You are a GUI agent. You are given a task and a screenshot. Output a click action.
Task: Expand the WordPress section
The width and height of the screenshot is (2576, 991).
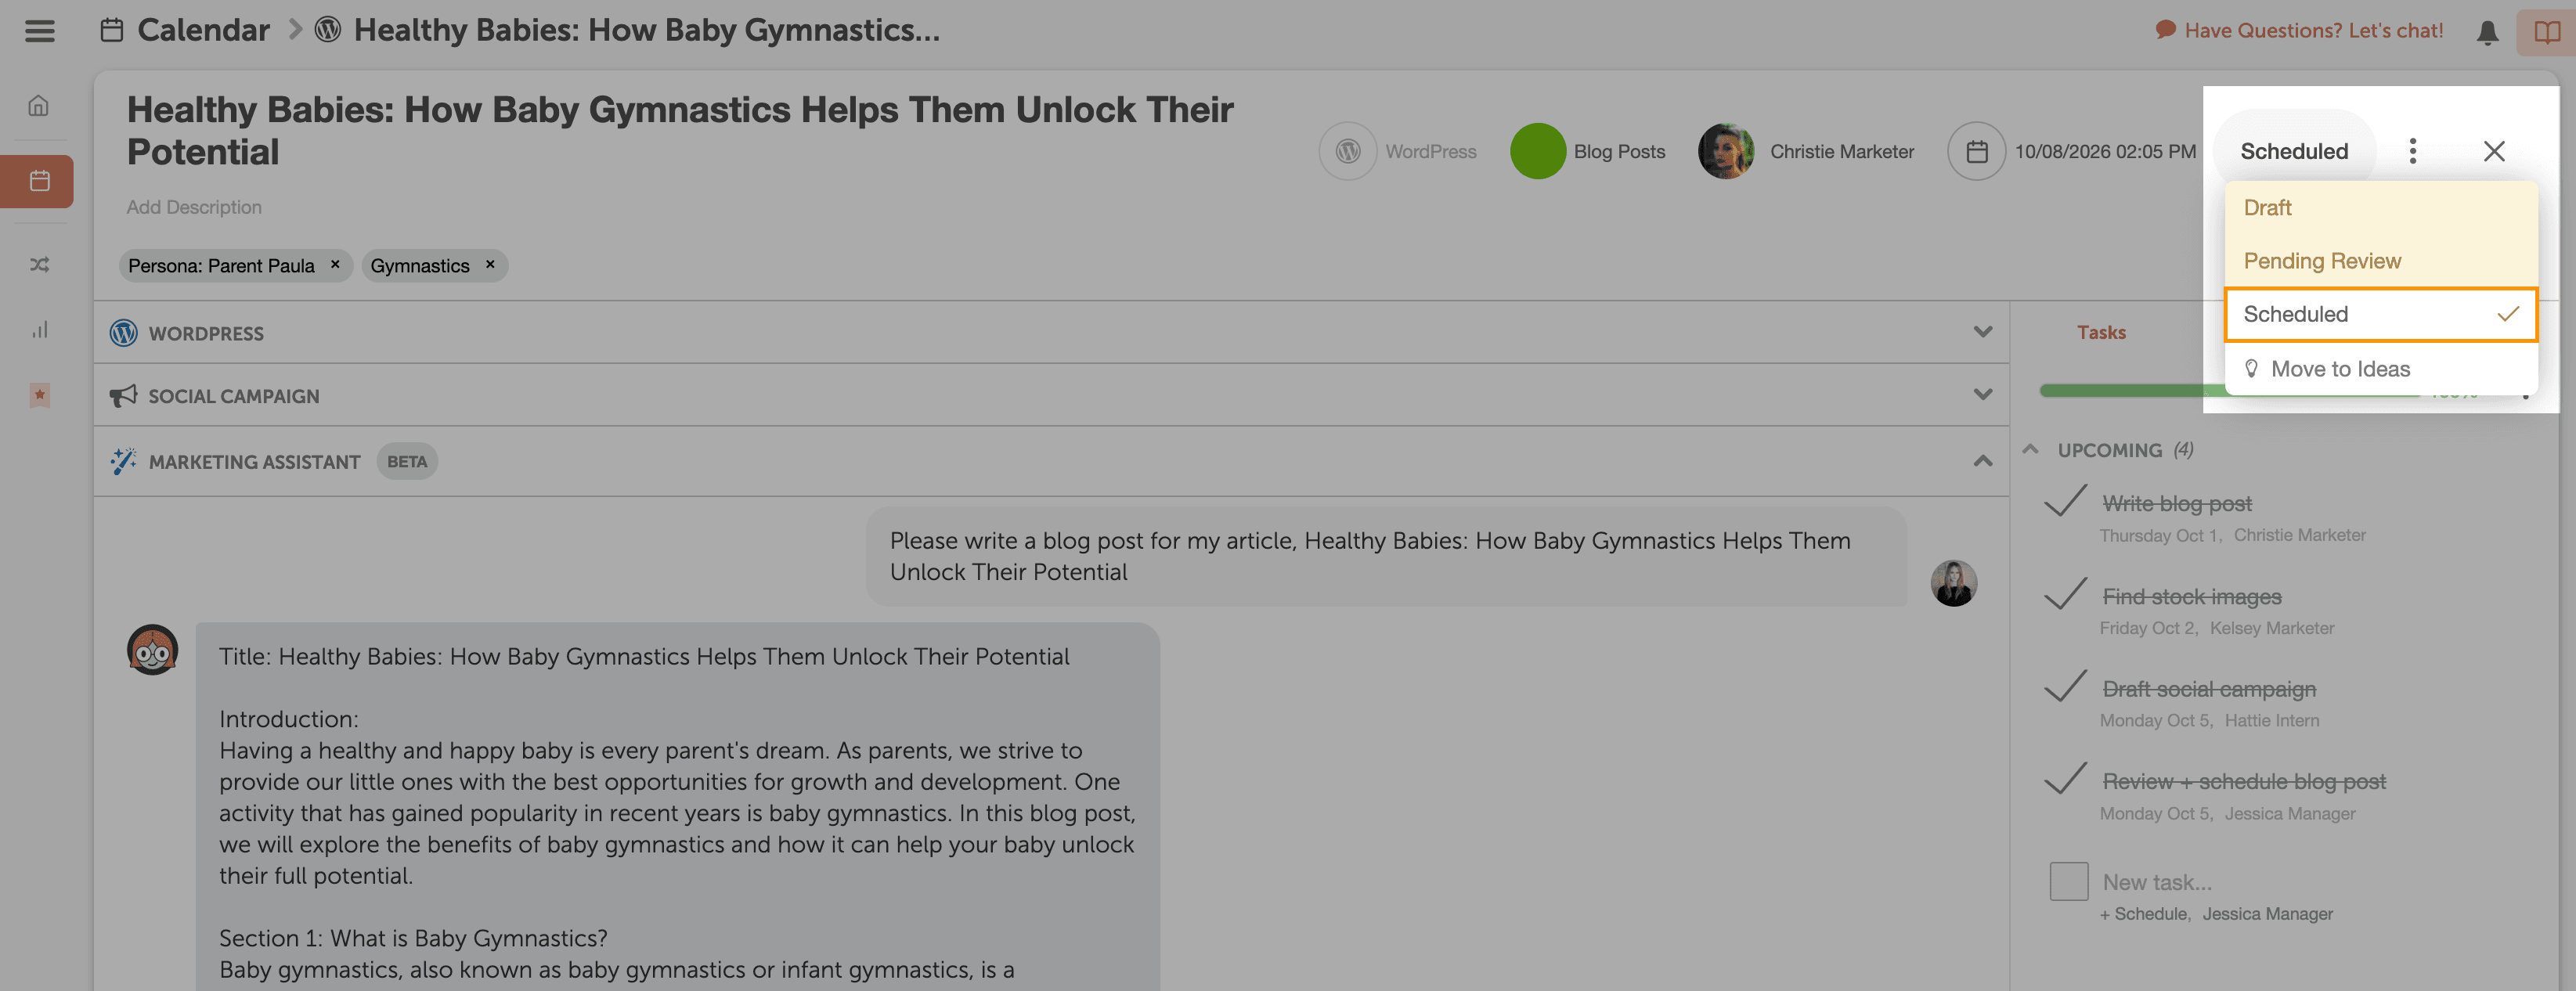pos(1982,332)
